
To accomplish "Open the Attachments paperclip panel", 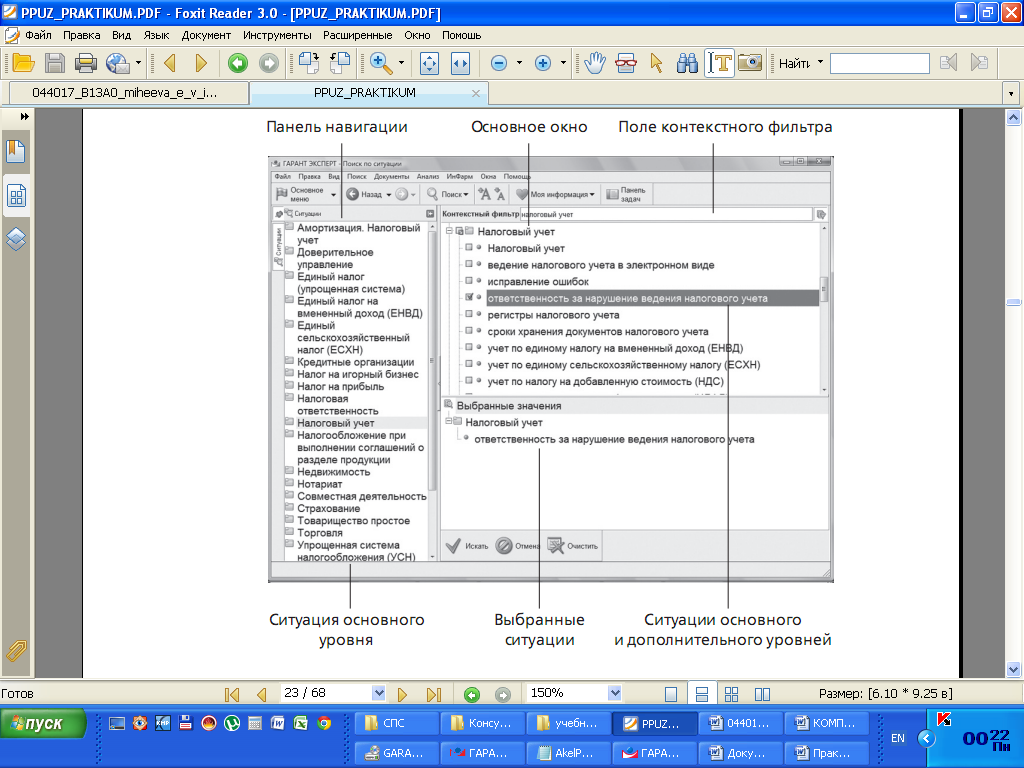I will tap(16, 650).
